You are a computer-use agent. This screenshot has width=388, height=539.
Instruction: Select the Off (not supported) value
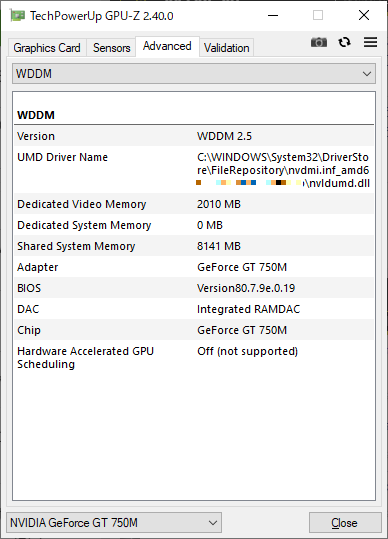247,351
